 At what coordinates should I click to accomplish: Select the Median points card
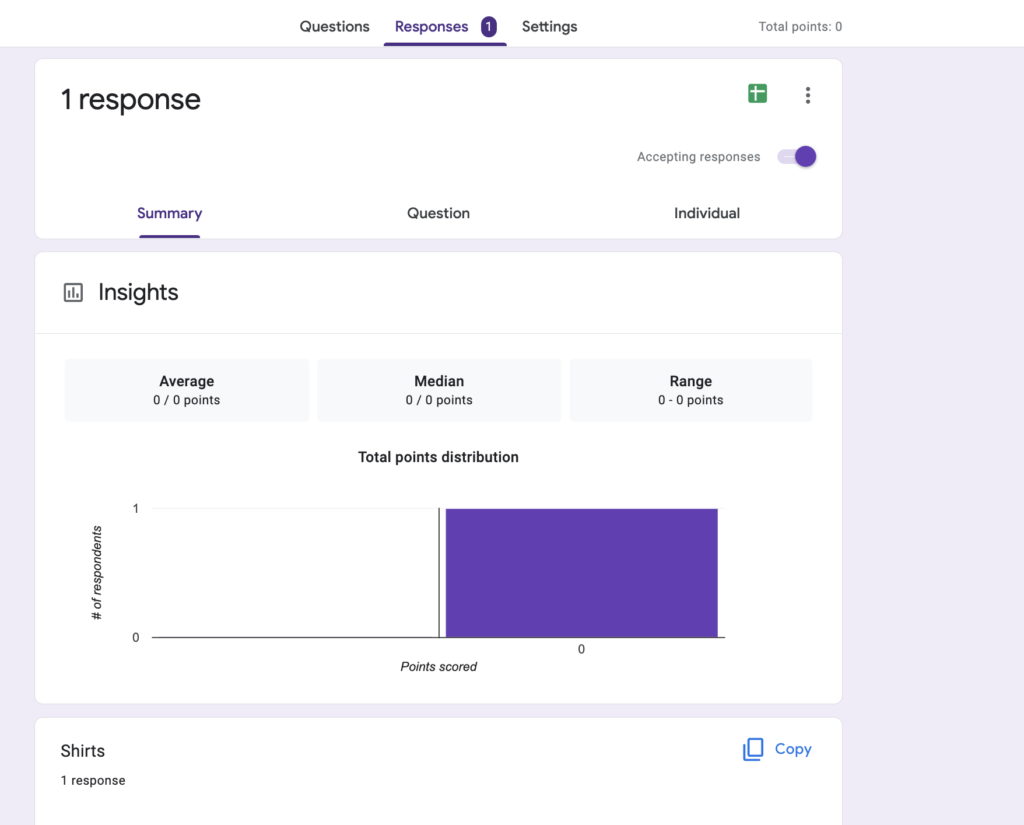point(438,390)
